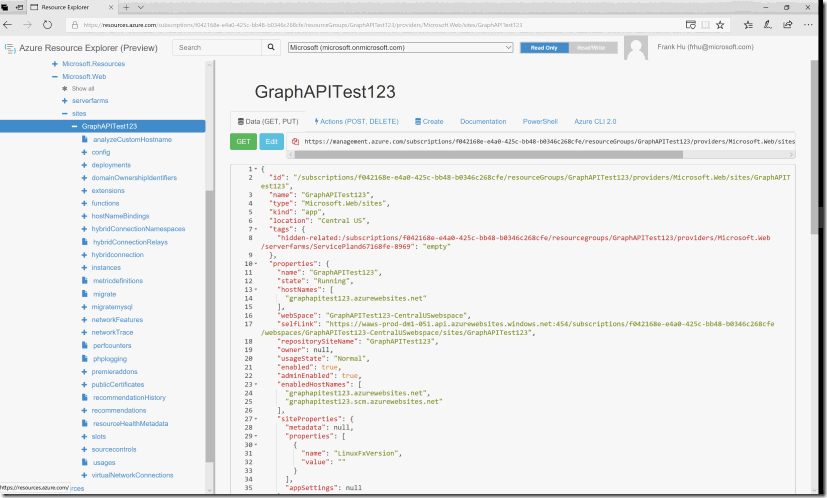Open the functions node
This screenshot has width=827, height=498.
pyautogui.click(x=105, y=204)
